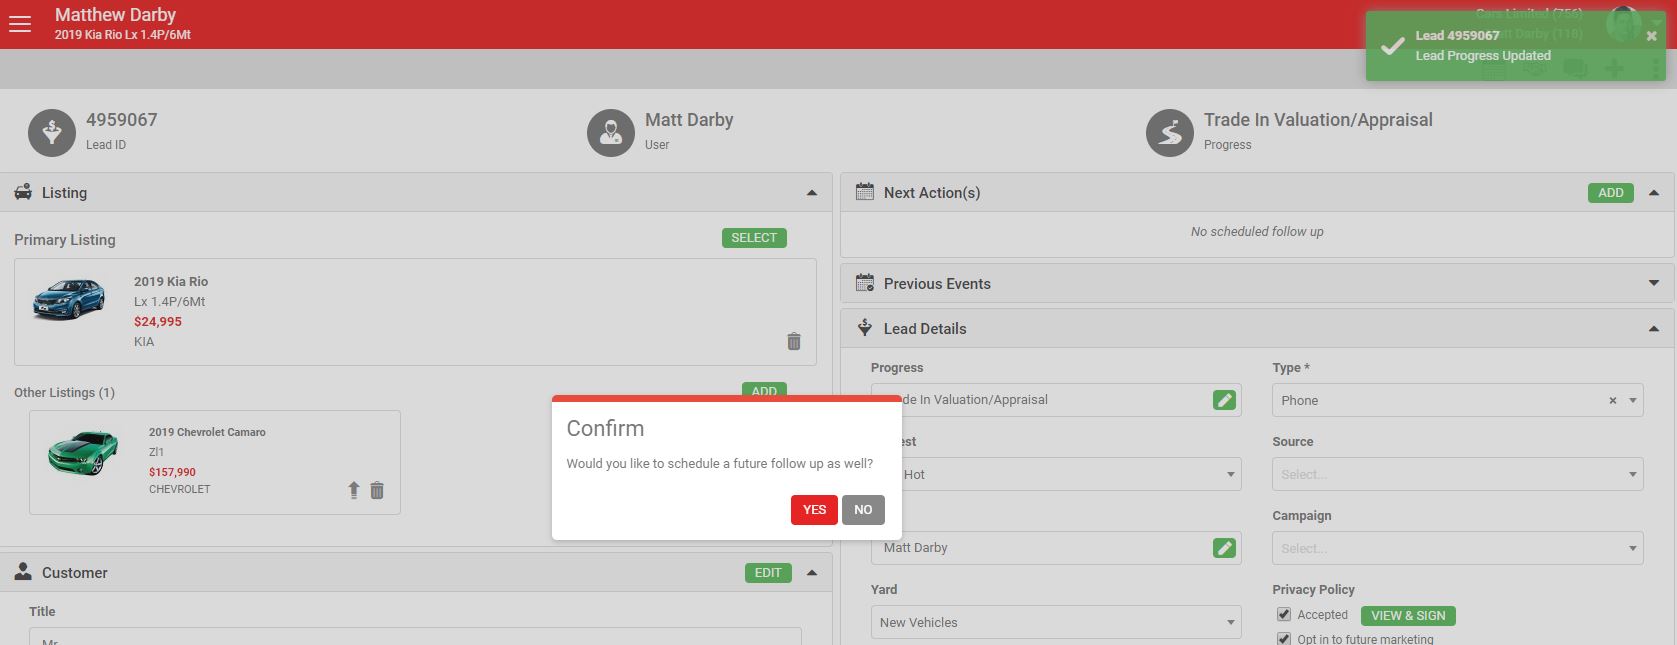Collapse the Listing panel
The height and width of the screenshot is (645, 1677).
pos(812,193)
